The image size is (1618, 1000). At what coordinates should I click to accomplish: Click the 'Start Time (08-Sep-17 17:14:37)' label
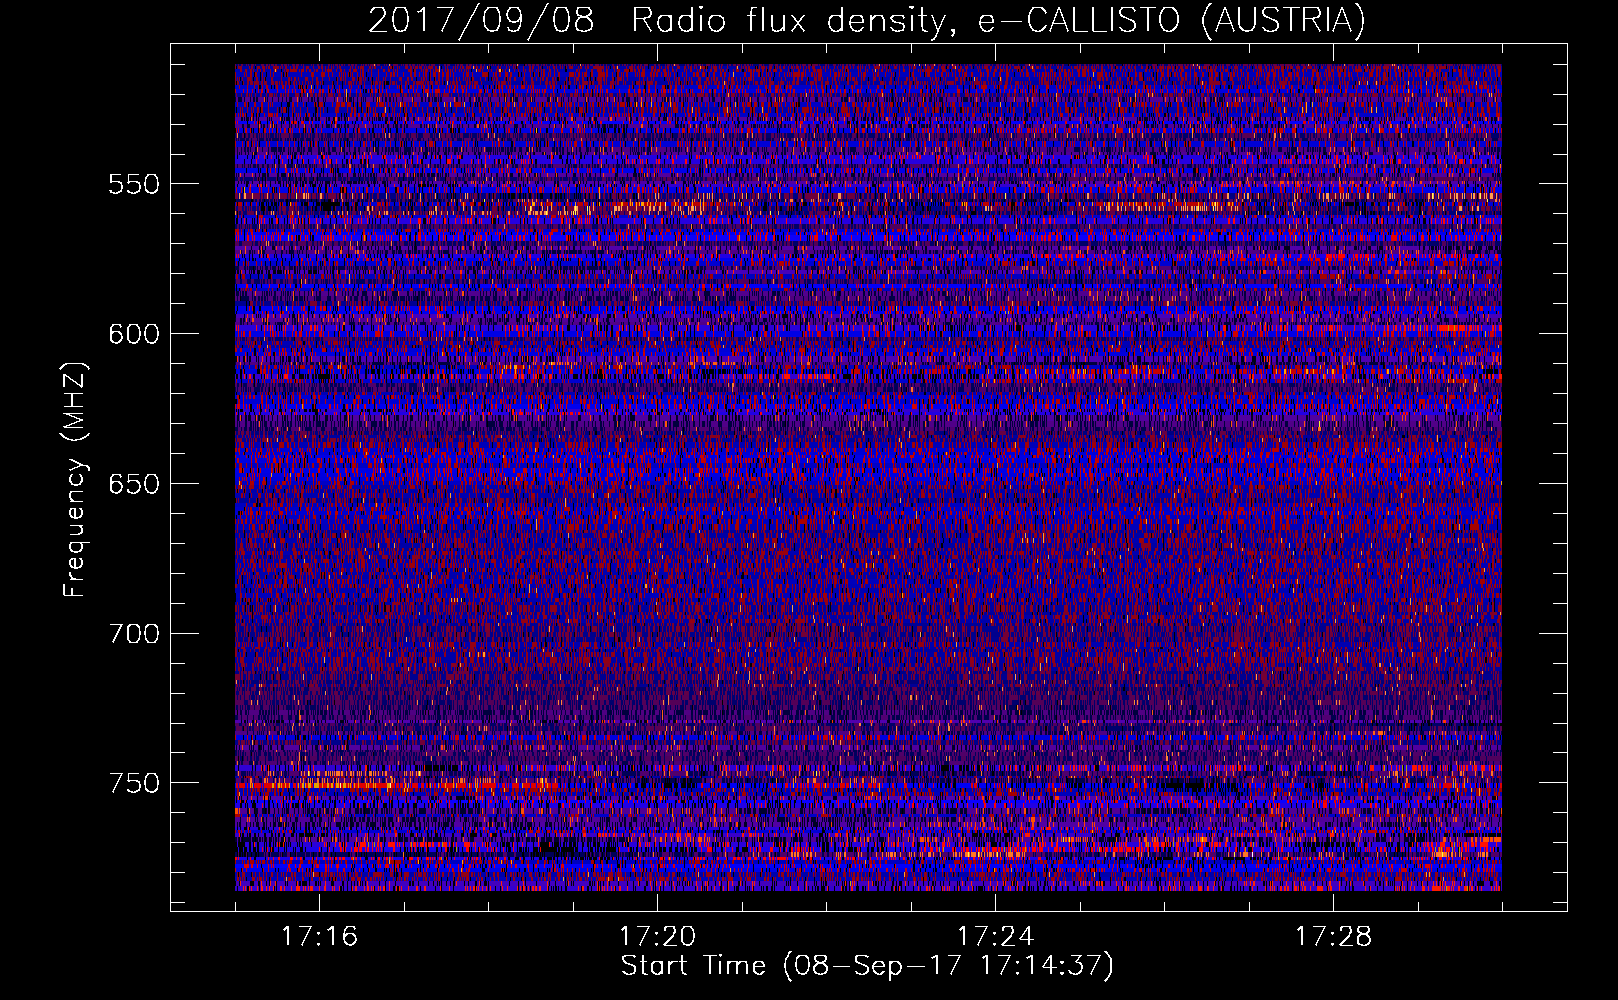click(867, 966)
